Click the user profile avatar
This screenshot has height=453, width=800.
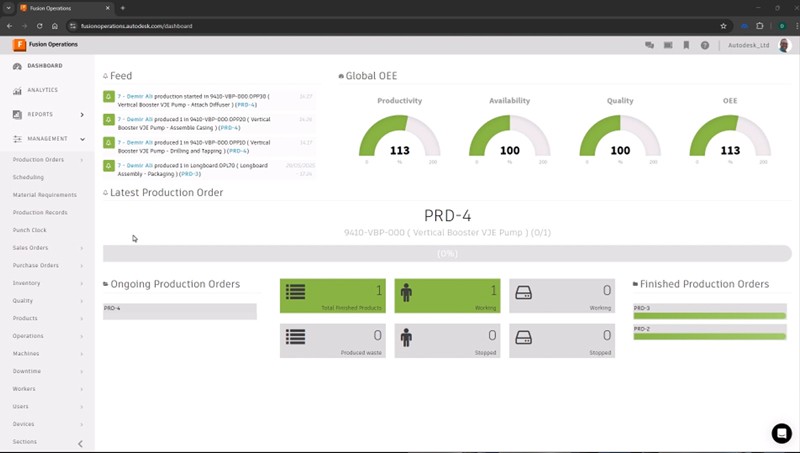coord(785,45)
